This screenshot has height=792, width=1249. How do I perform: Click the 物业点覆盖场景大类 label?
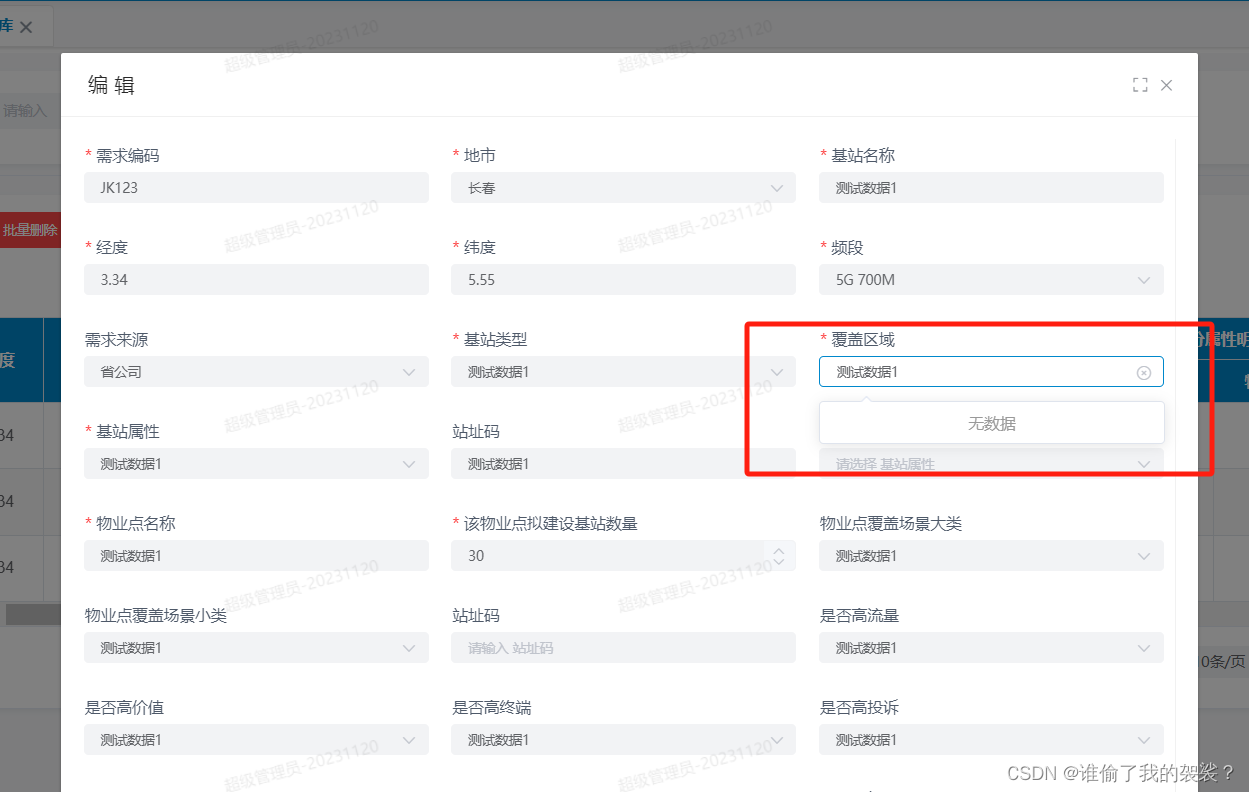click(891, 524)
